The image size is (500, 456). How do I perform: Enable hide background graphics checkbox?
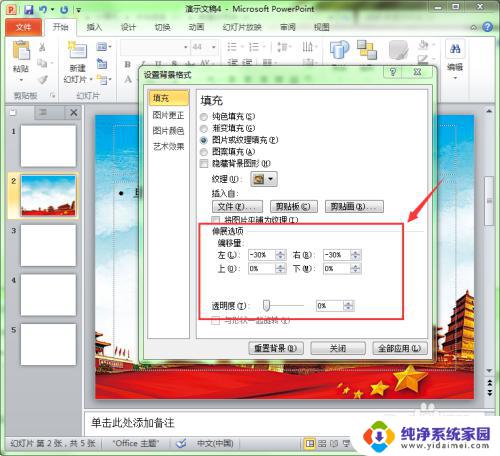pyautogui.click(x=204, y=164)
